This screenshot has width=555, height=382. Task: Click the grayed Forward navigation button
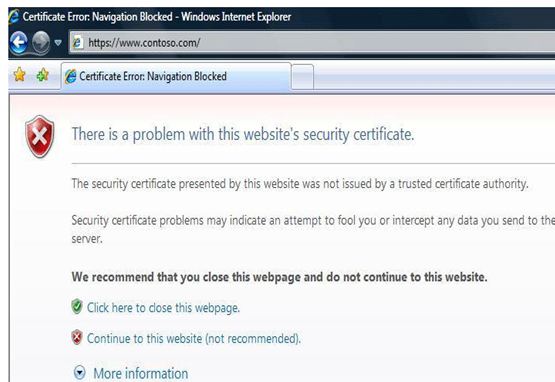[41, 42]
